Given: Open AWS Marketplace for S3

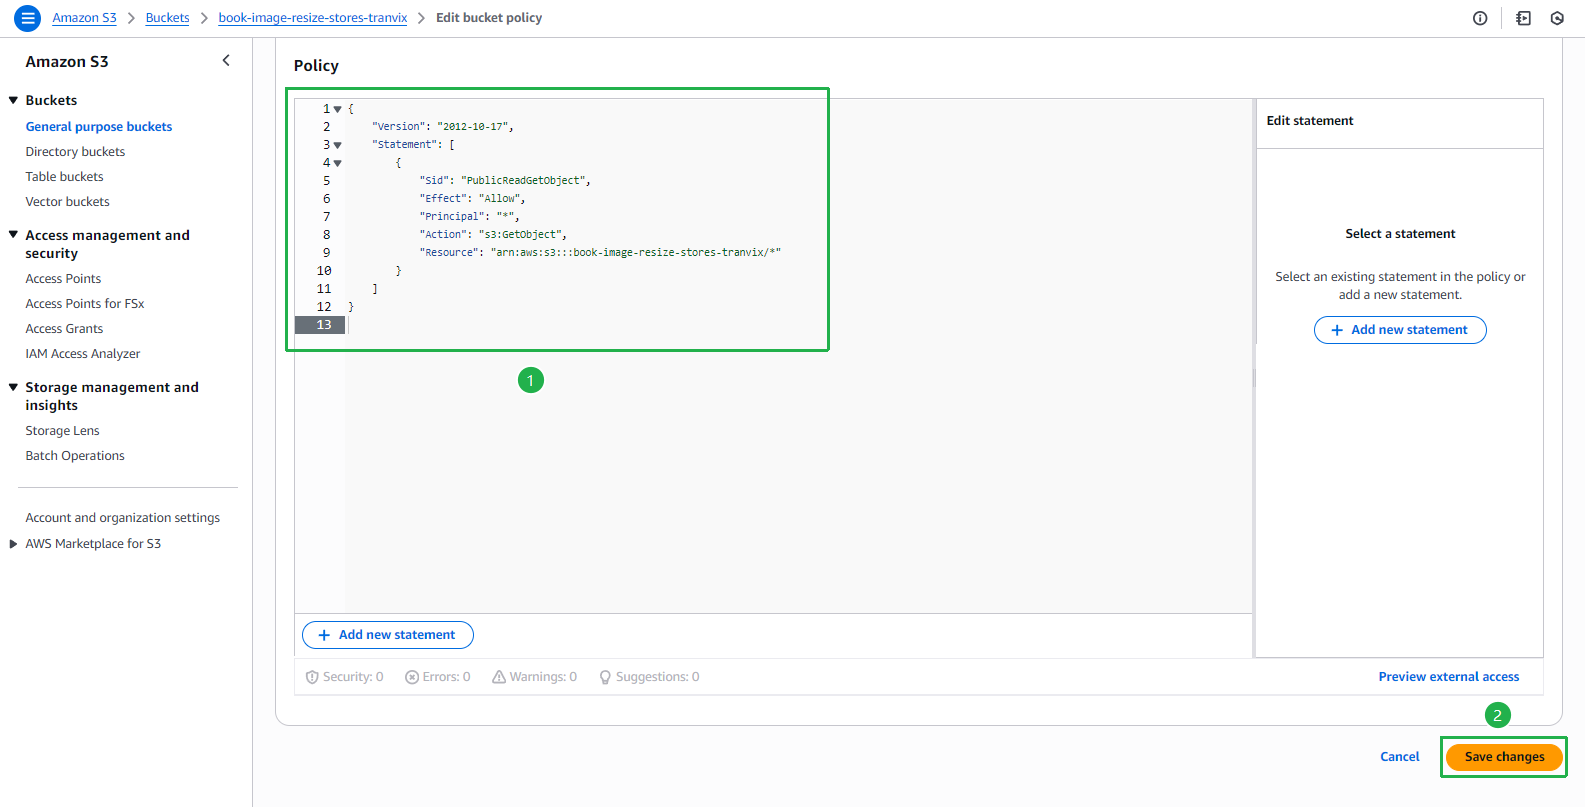Looking at the screenshot, I should point(93,544).
